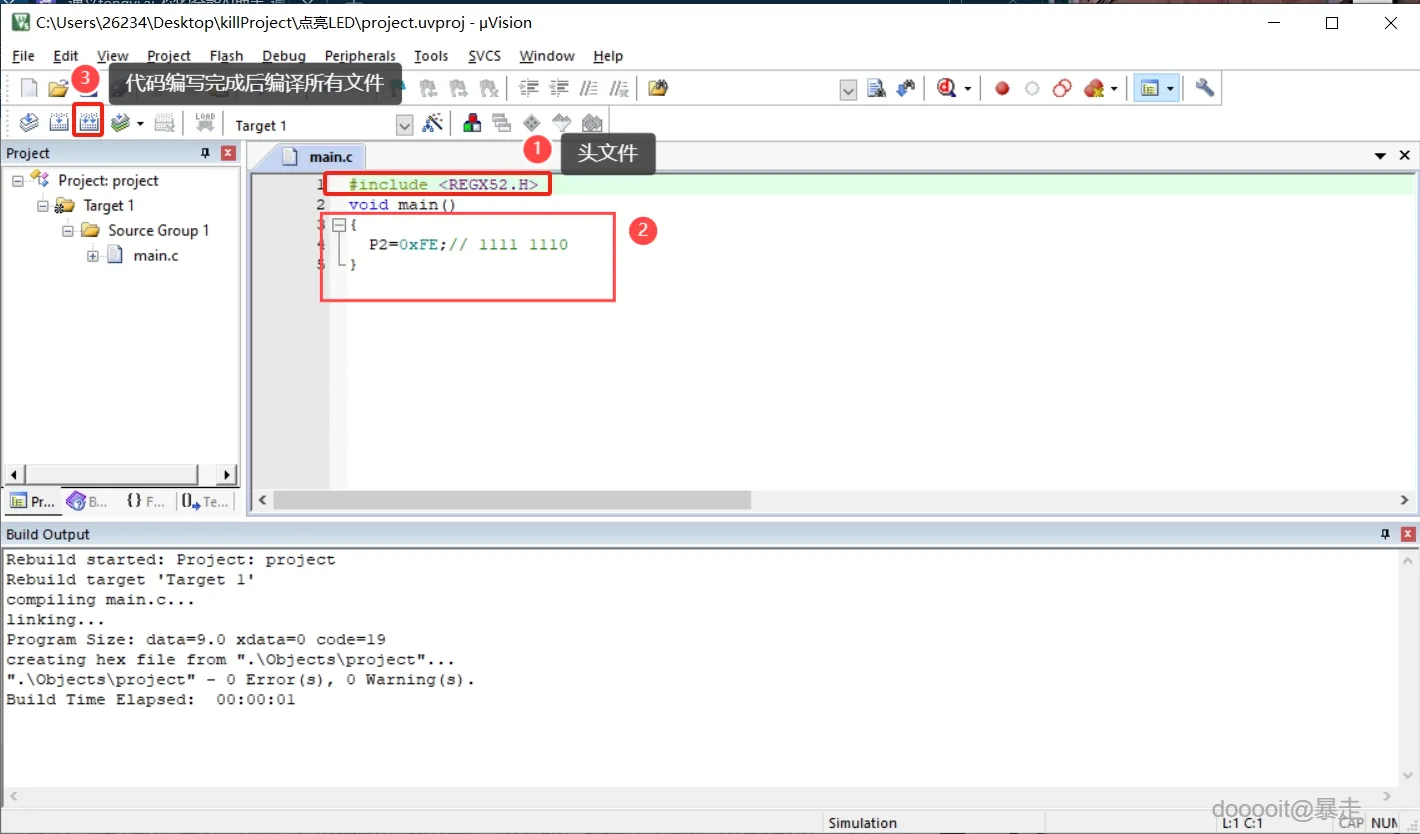Open the Manage Multi-Project Workspace icon
1420x834 pixels.
502,123
